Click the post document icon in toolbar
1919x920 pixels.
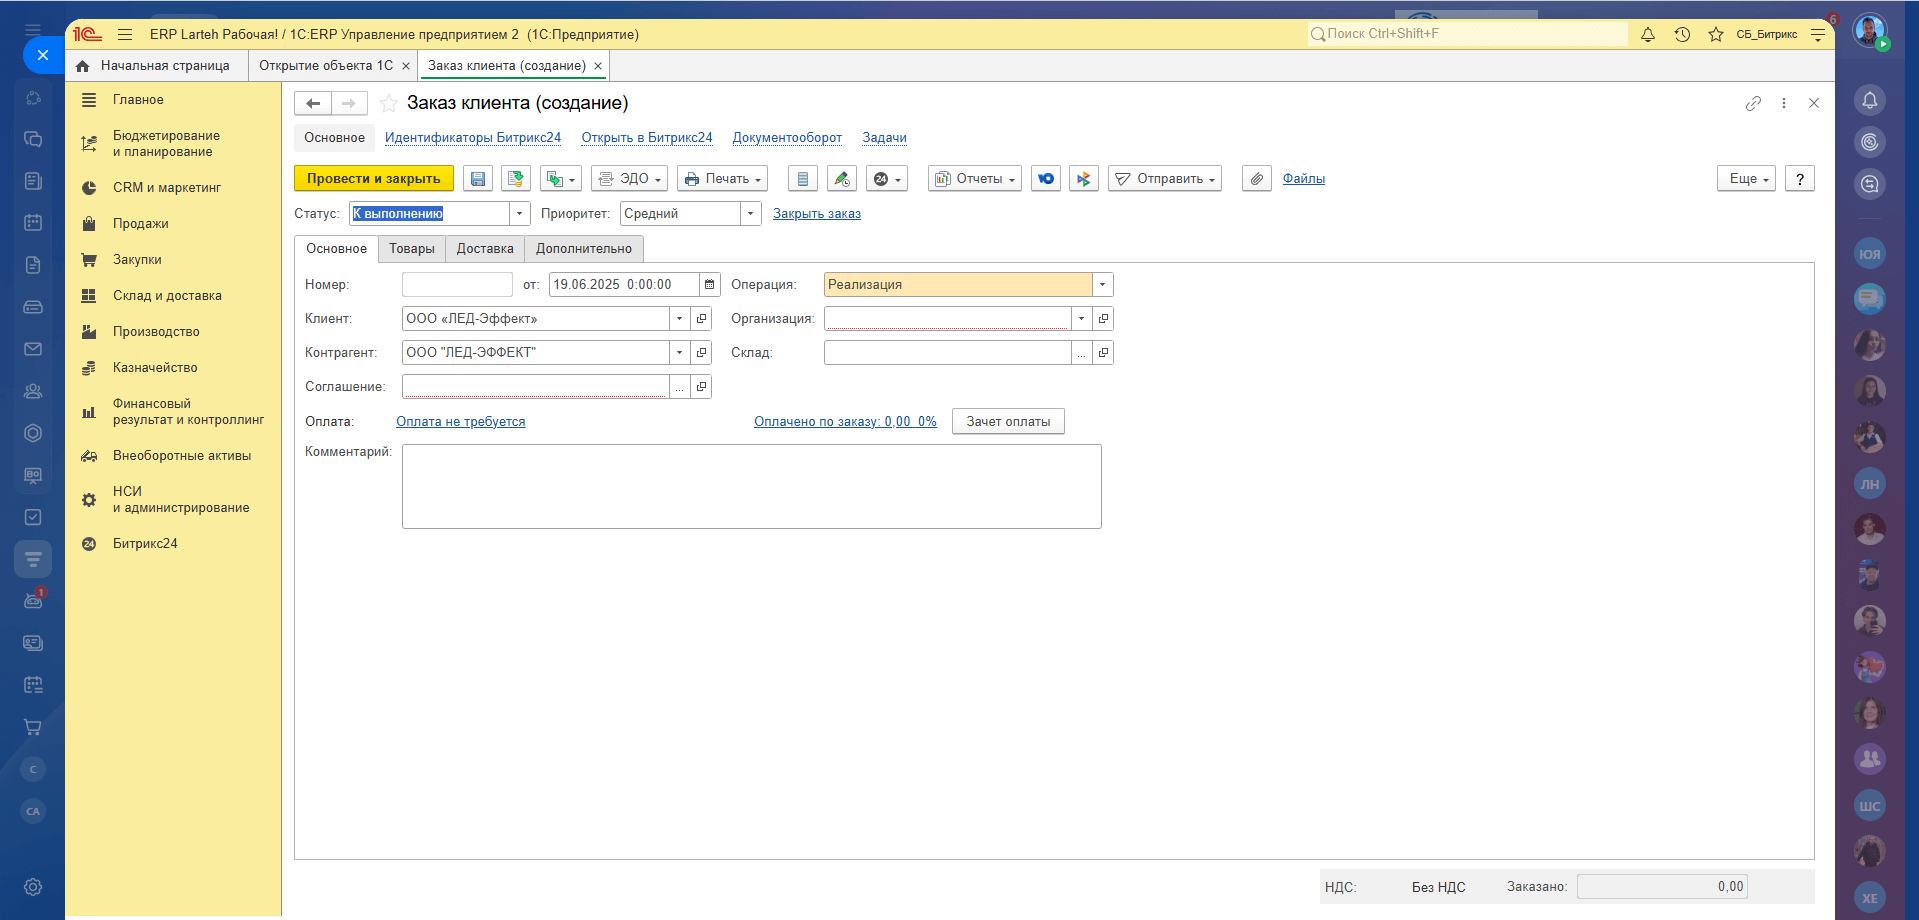(516, 179)
